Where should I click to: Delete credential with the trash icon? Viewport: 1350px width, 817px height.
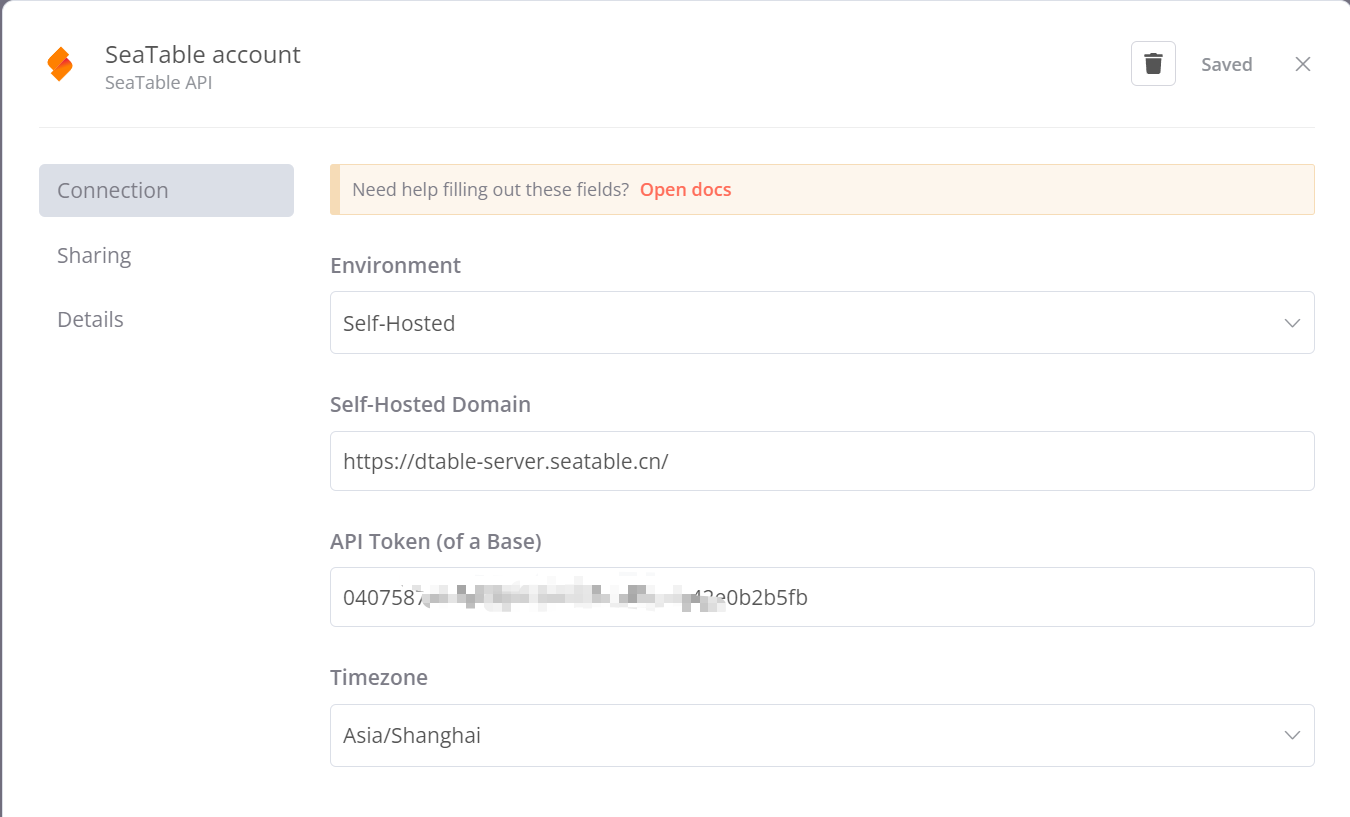1153,64
